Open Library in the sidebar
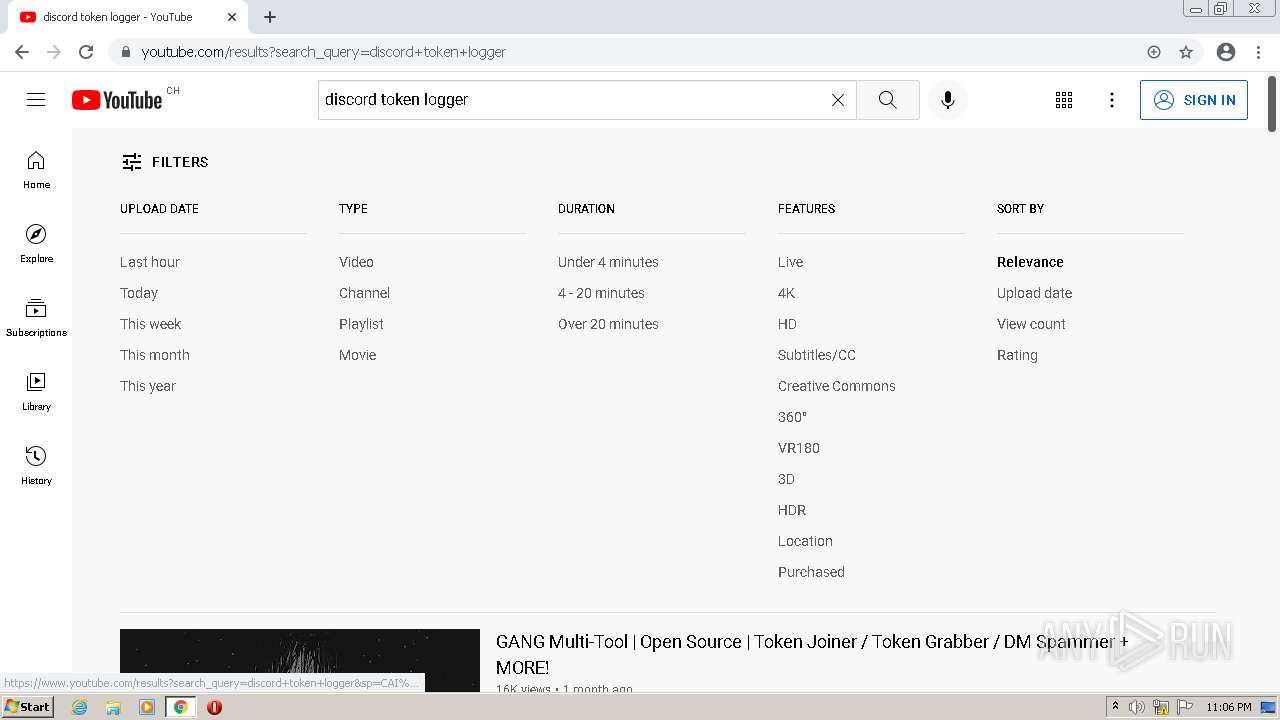Image resolution: width=1280 pixels, height=720 pixels. point(36,391)
